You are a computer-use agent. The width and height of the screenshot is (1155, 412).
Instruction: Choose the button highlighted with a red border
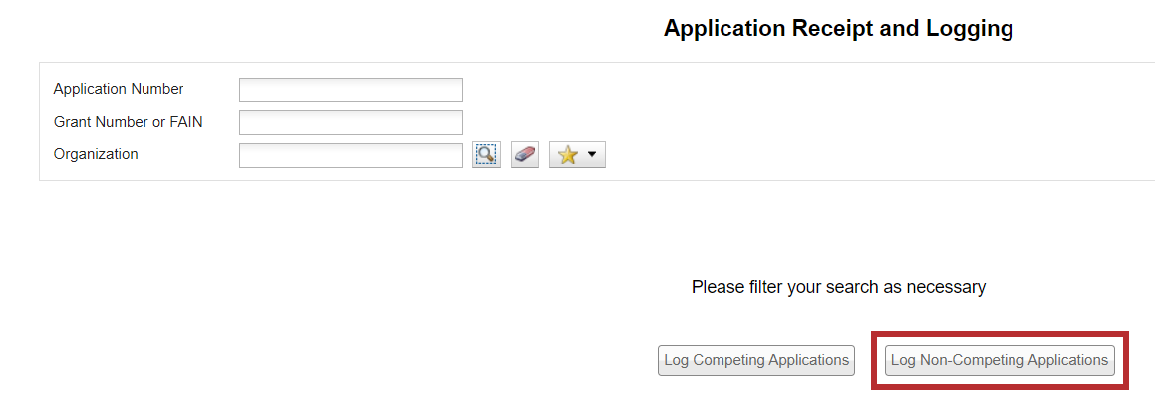click(999, 360)
